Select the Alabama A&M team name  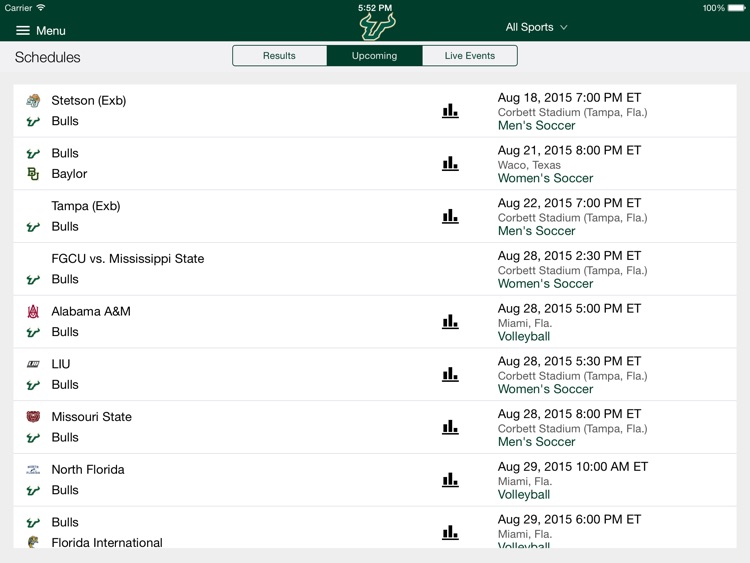(91, 311)
